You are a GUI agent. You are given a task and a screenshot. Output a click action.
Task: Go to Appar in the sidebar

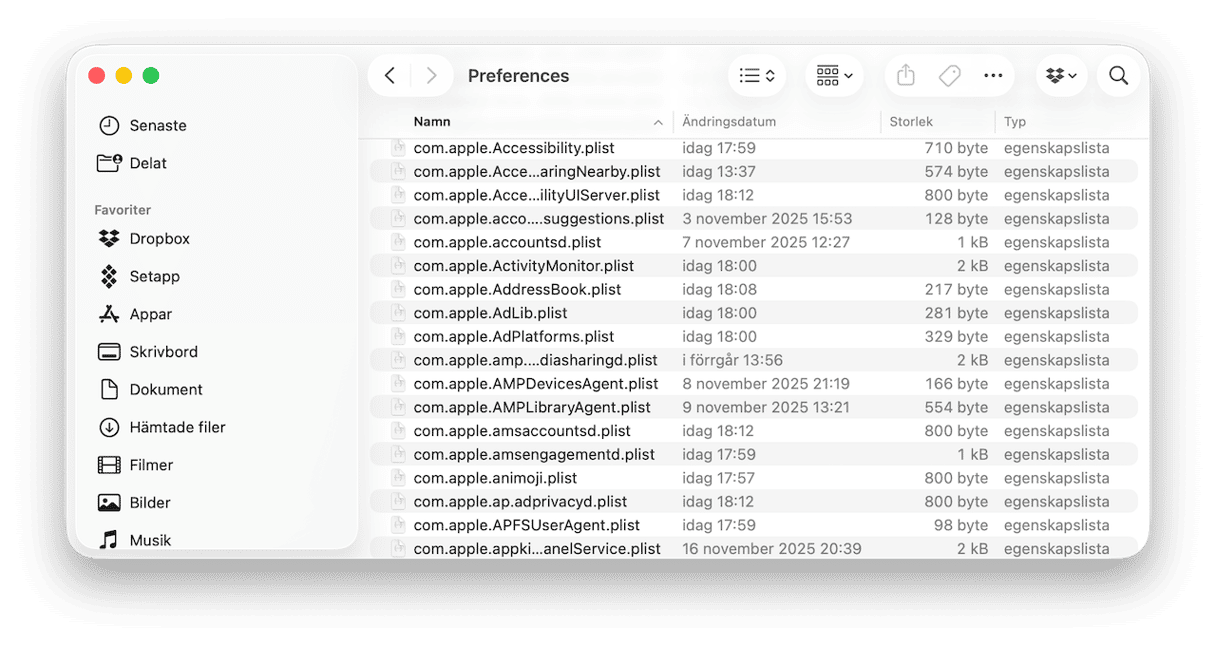pyautogui.click(x=151, y=314)
